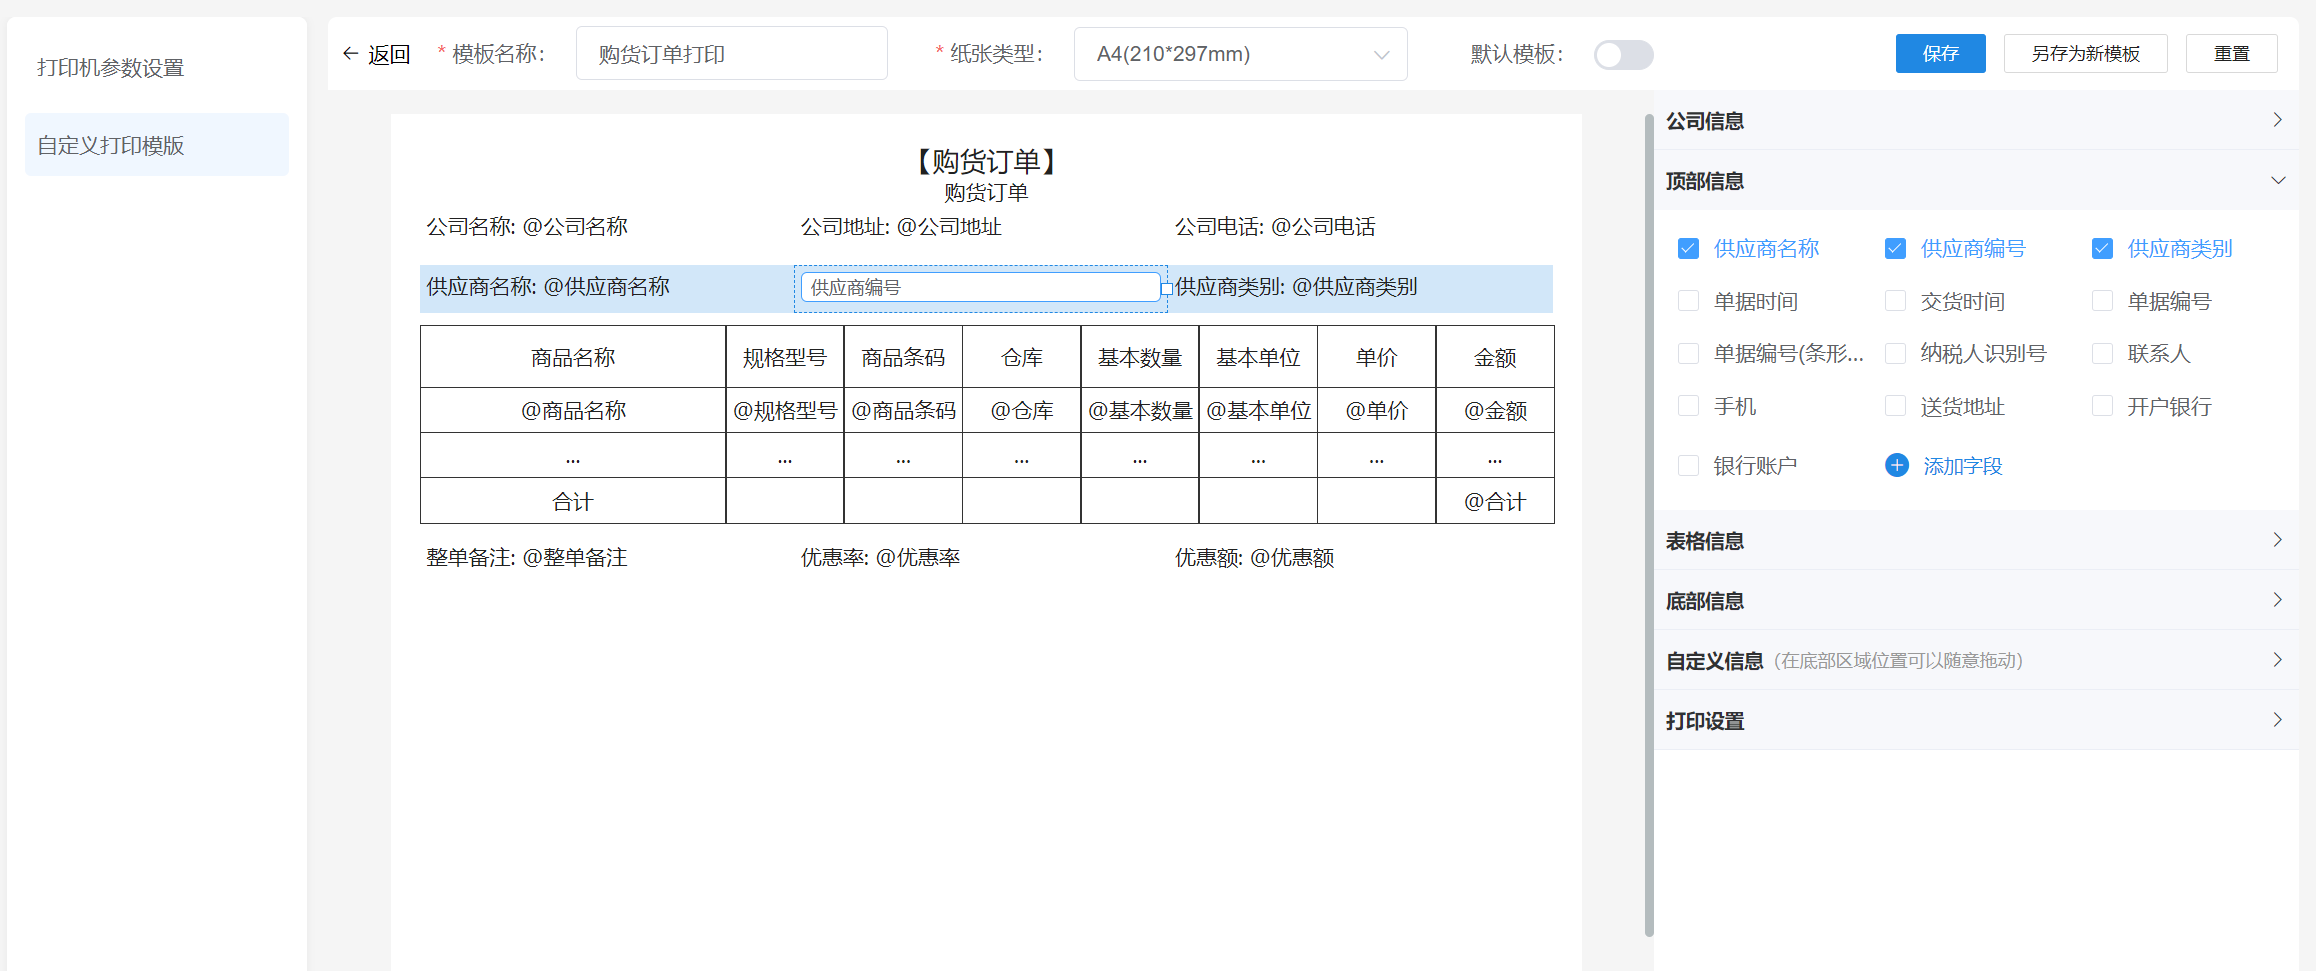
Task: Click the resize handle on the 供应商编号 field
Action: tap(1166, 288)
